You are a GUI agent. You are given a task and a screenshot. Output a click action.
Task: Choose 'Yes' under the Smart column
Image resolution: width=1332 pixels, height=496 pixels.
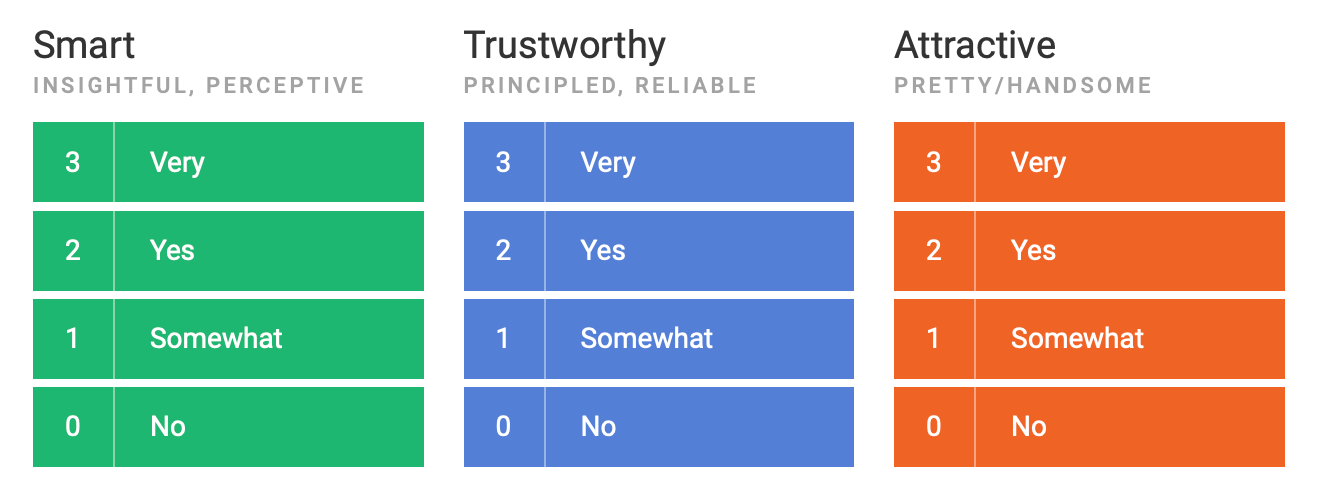point(228,250)
